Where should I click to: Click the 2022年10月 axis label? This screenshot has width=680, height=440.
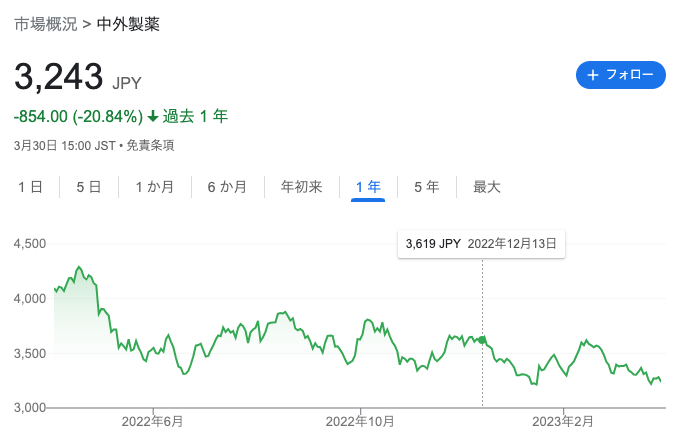360,421
